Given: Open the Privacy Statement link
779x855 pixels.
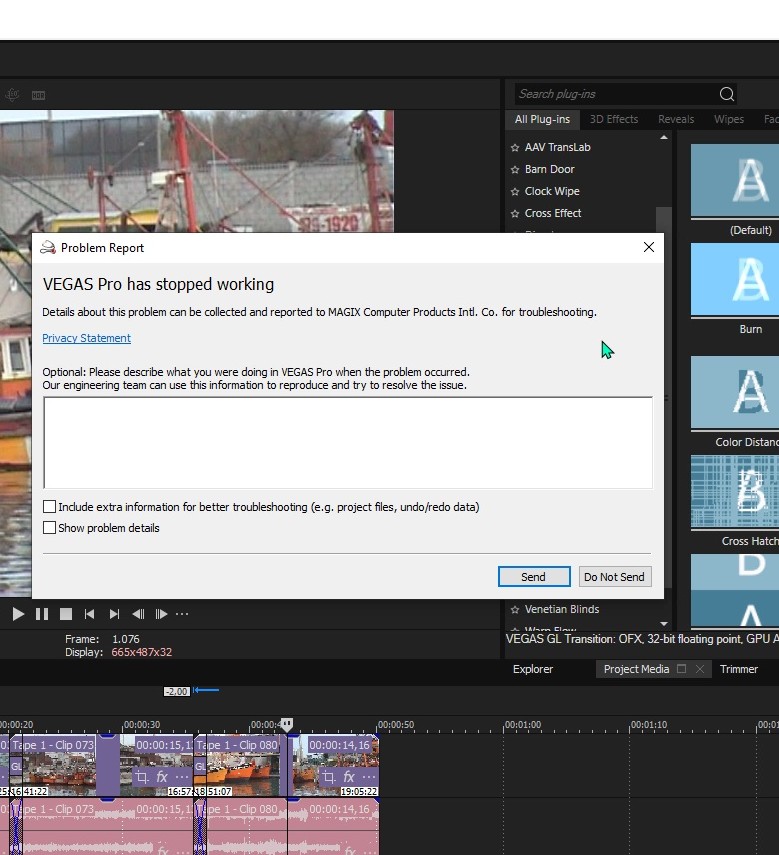Looking at the screenshot, I should [87, 338].
